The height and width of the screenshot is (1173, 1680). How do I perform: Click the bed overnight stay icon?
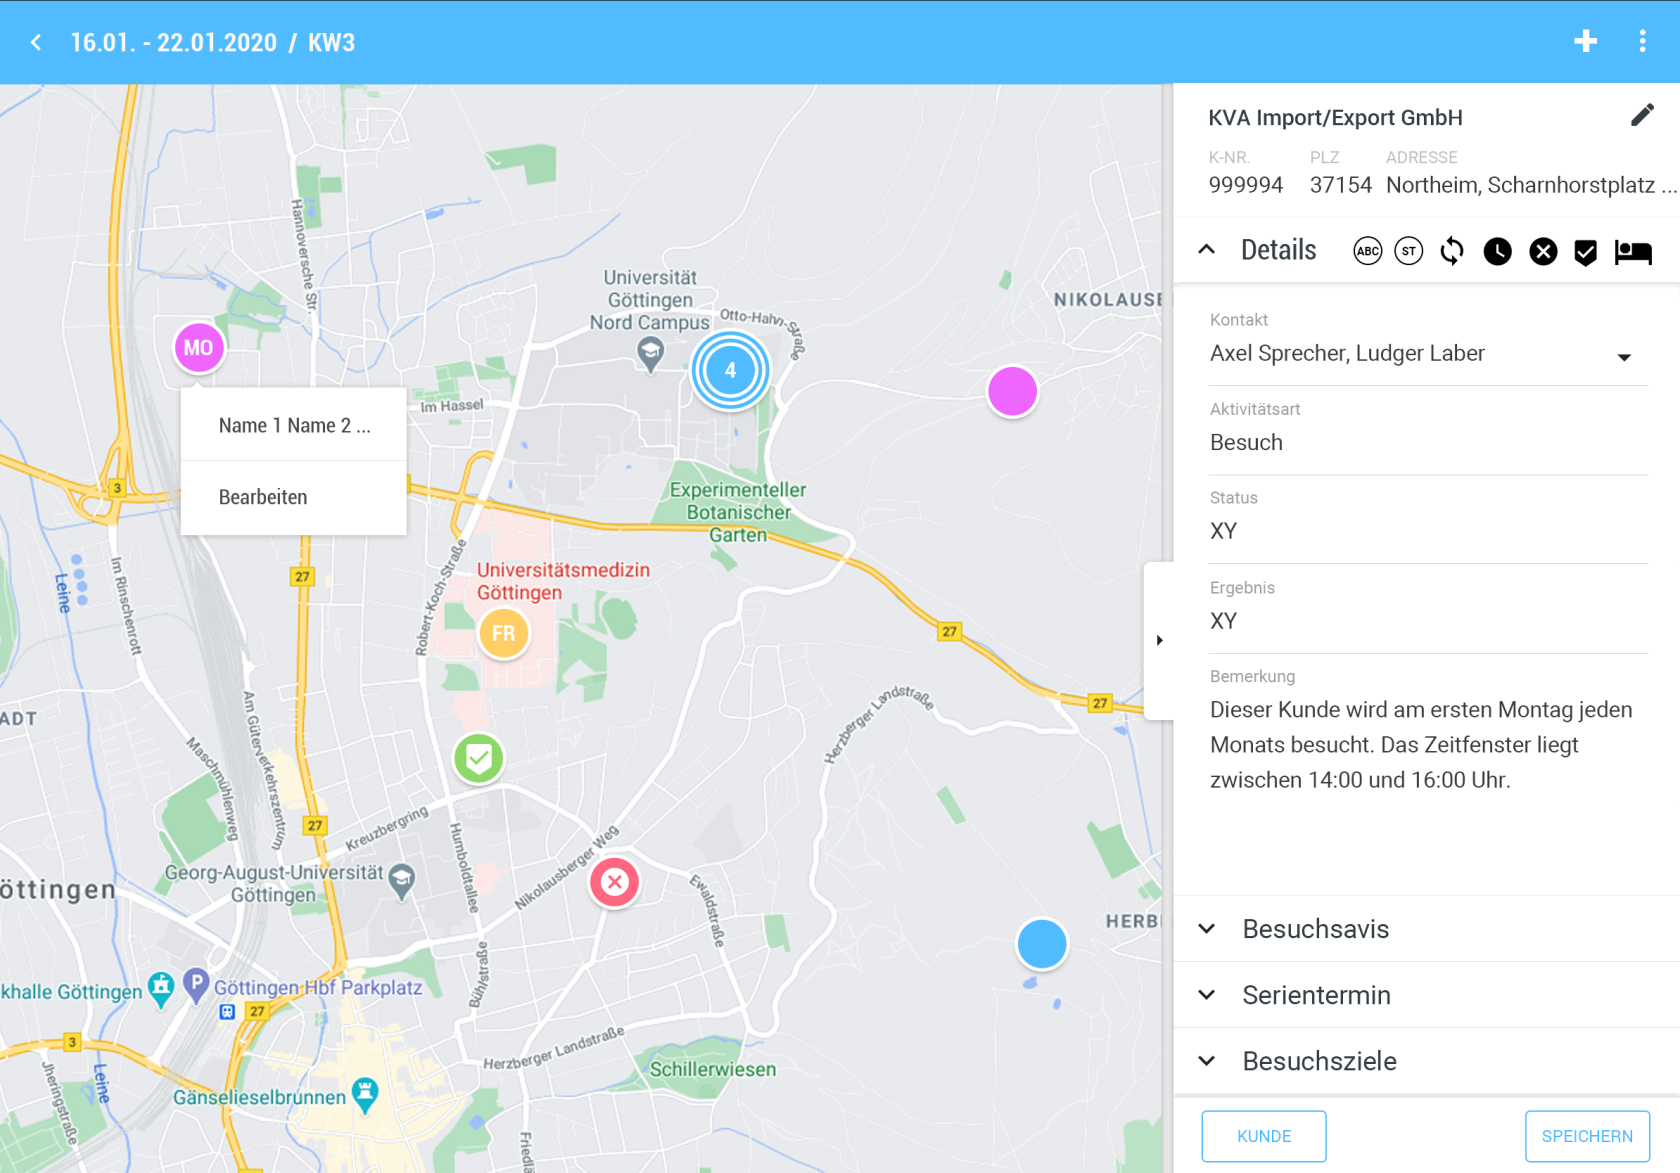tap(1632, 252)
